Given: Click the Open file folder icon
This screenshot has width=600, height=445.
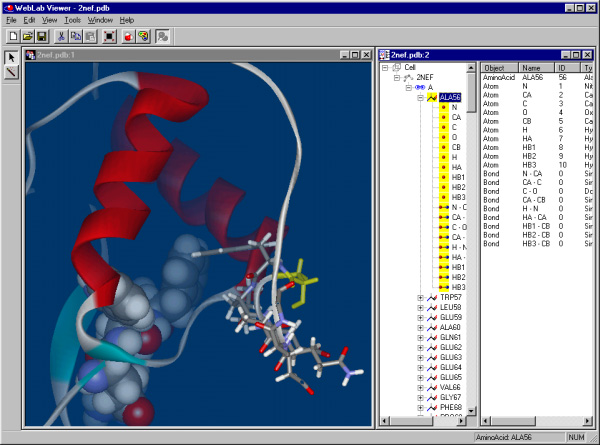Looking at the screenshot, I should pos(27,36).
